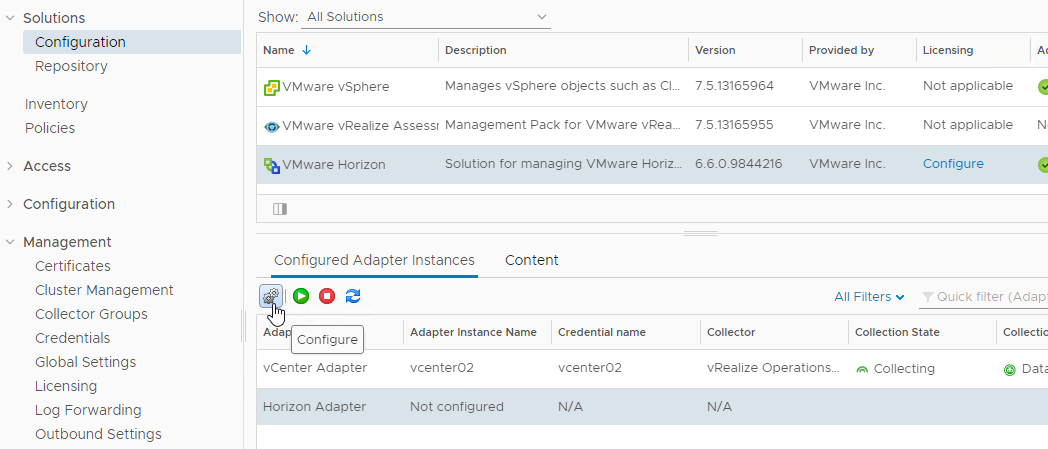This screenshot has width=1048, height=449.
Task: Click version 6.6.0.9844216 cell
Action: (739, 164)
